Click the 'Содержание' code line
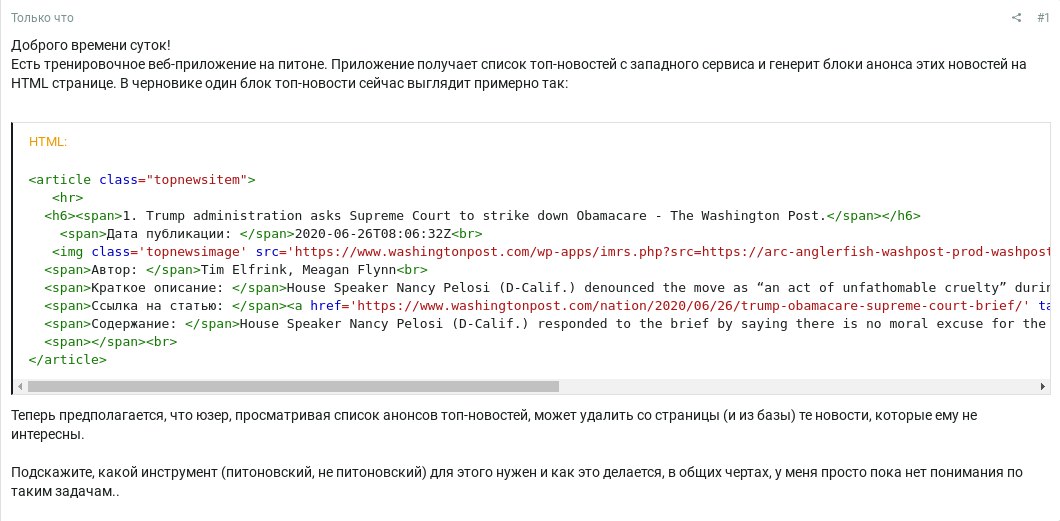The width and height of the screenshot is (1060, 521). 547,324
